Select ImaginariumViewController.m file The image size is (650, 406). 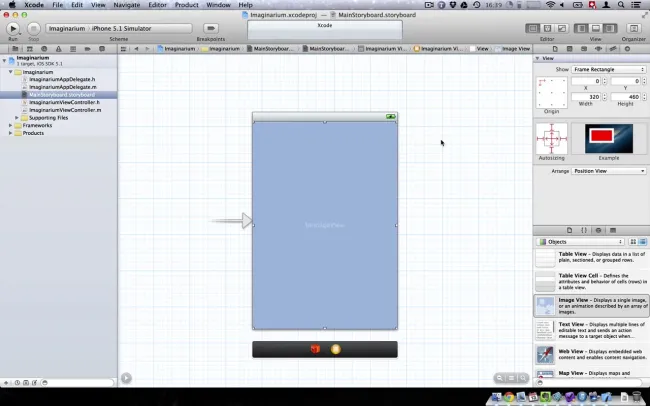point(65,110)
